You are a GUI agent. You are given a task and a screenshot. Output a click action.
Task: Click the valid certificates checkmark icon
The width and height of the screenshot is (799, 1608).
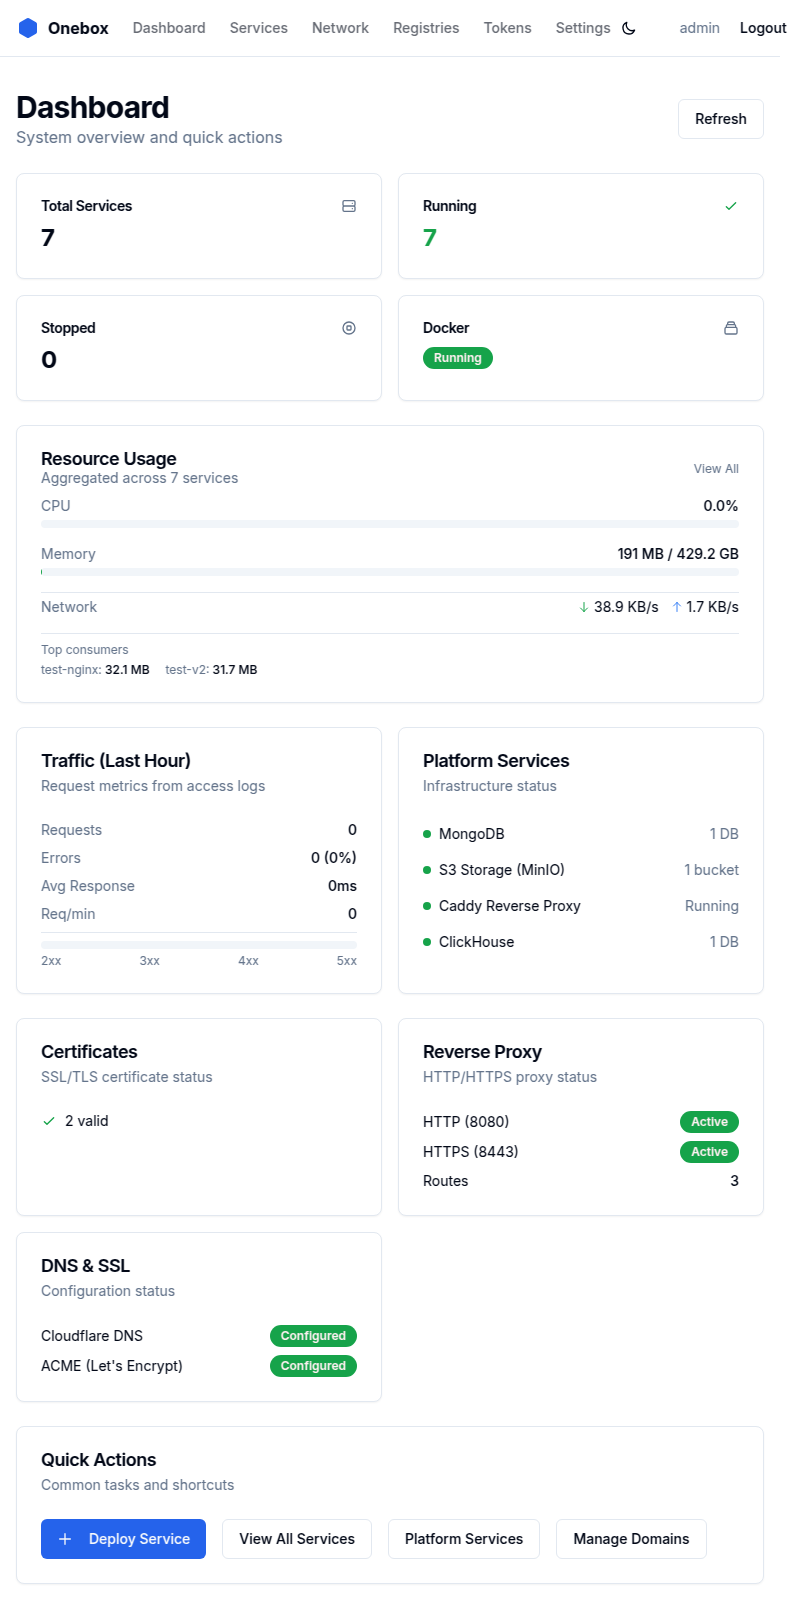point(49,1121)
